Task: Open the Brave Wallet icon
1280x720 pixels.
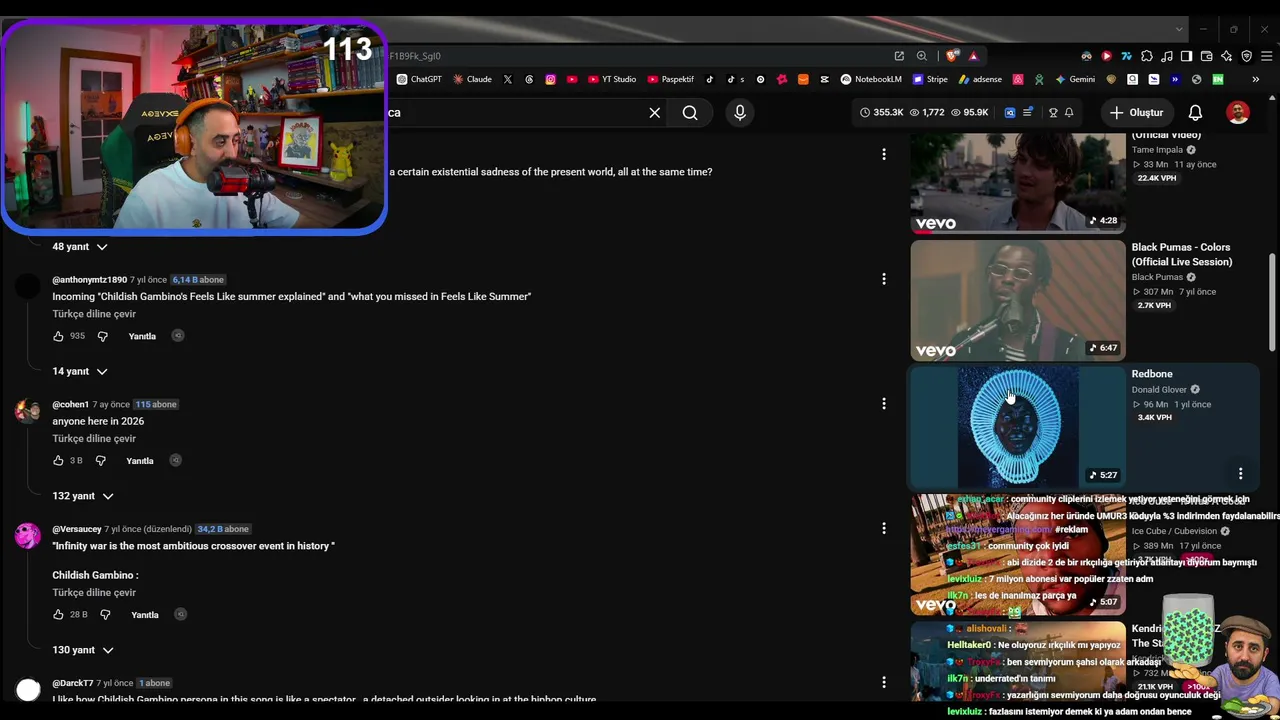Action: tap(1207, 56)
